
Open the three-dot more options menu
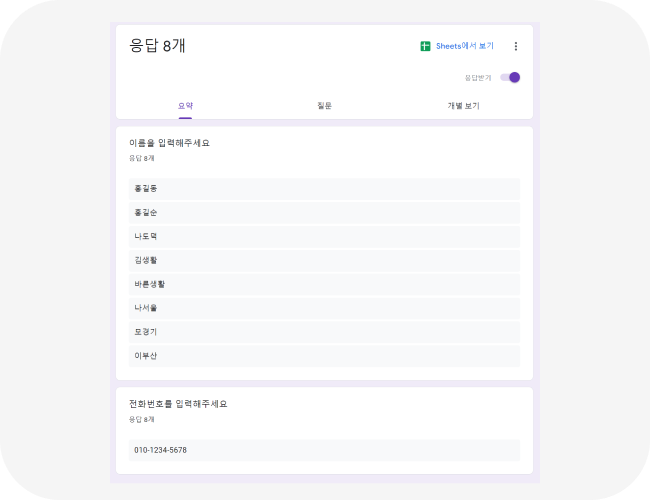[516, 46]
